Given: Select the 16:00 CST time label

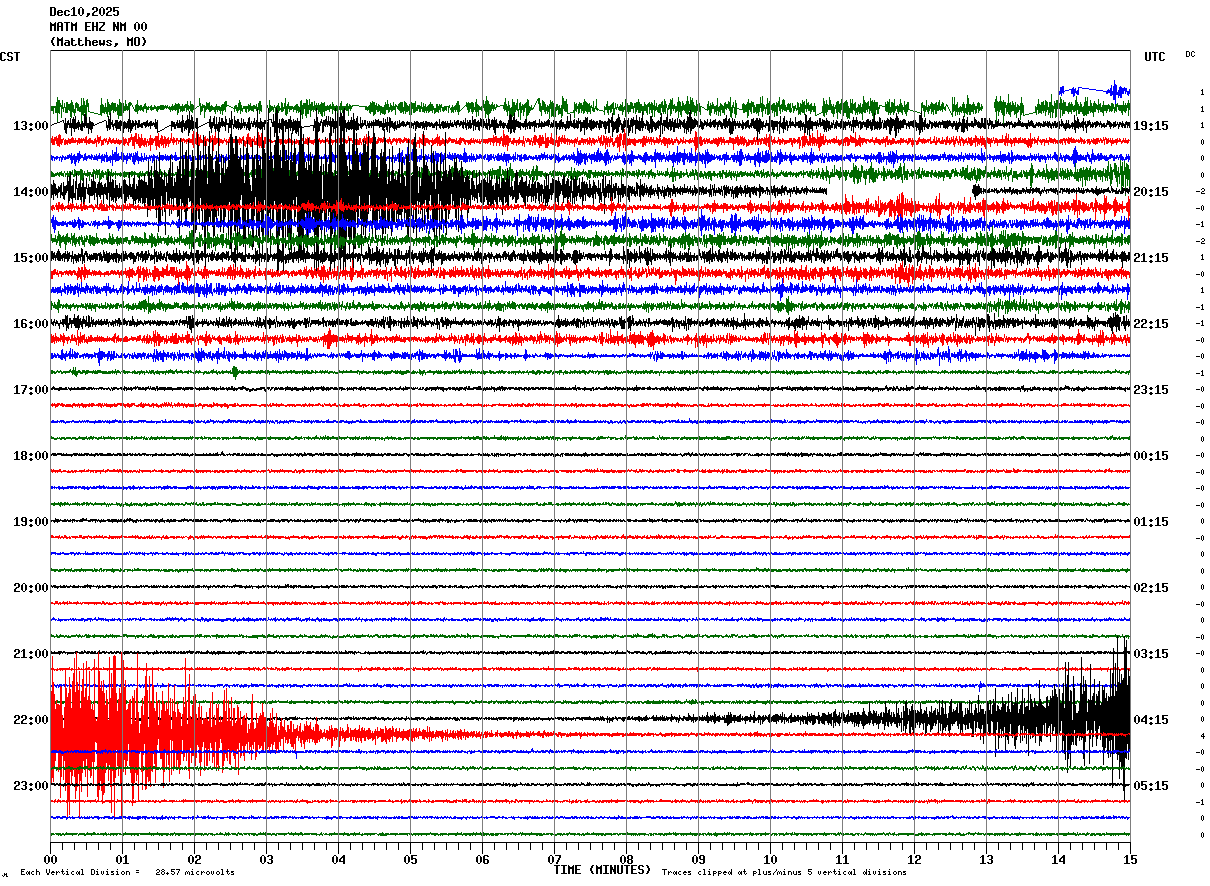Looking at the screenshot, I should pyautogui.click(x=31, y=324).
